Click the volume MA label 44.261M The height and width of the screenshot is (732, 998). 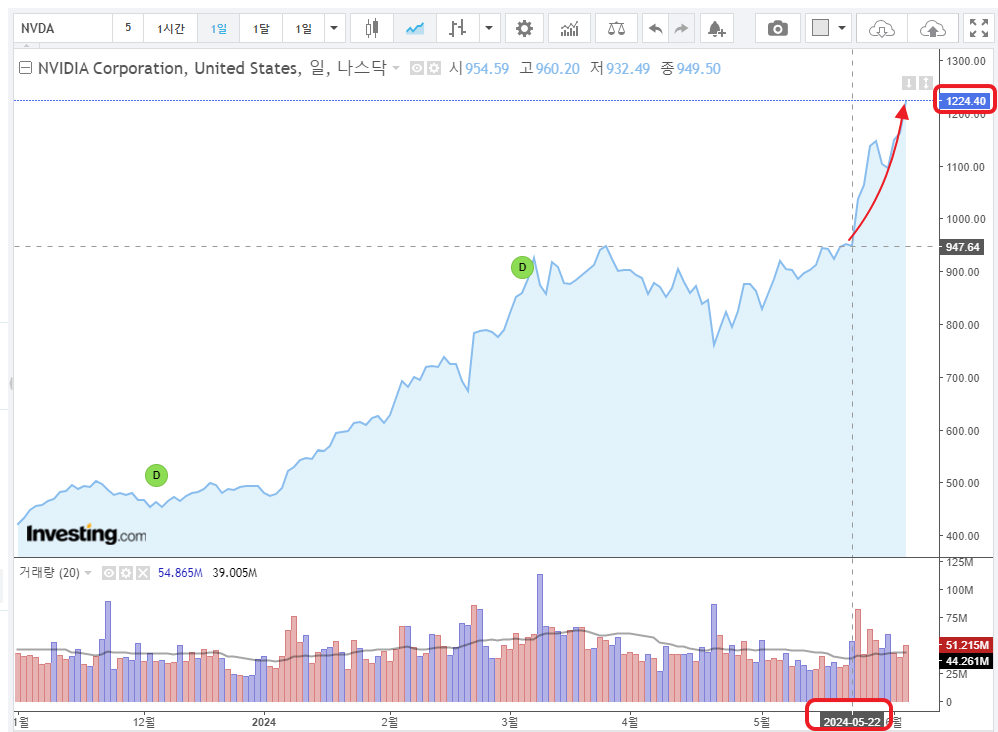966,661
